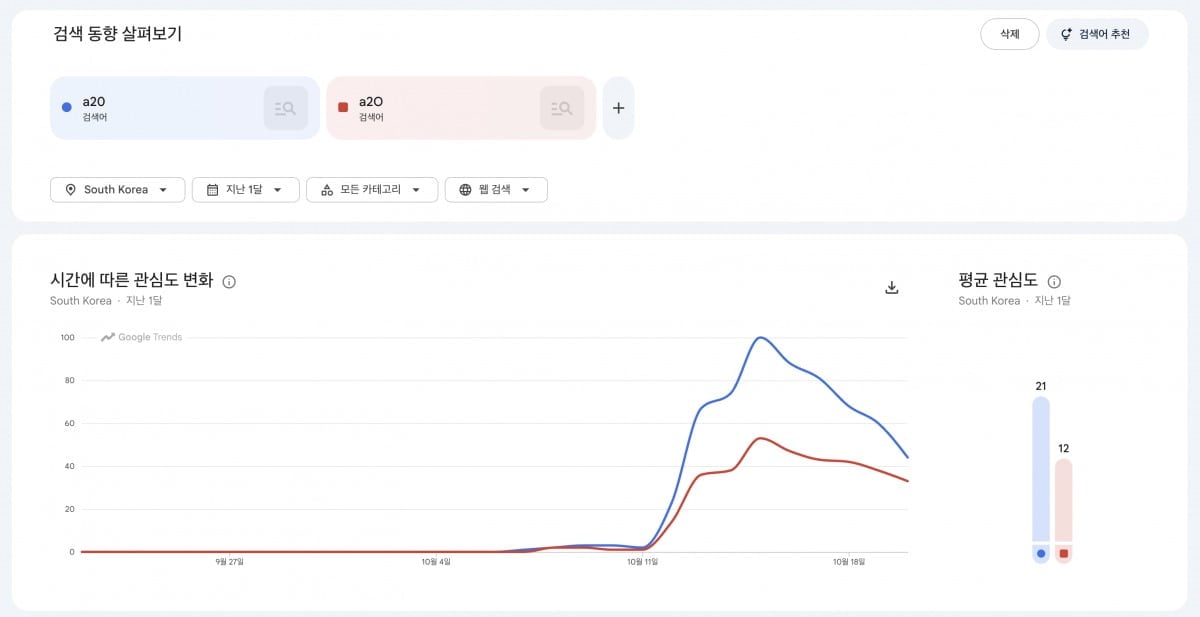The height and width of the screenshot is (617, 1200).
Task: Click the 검색 동향 살펴보기 heading
Action: 118,34
